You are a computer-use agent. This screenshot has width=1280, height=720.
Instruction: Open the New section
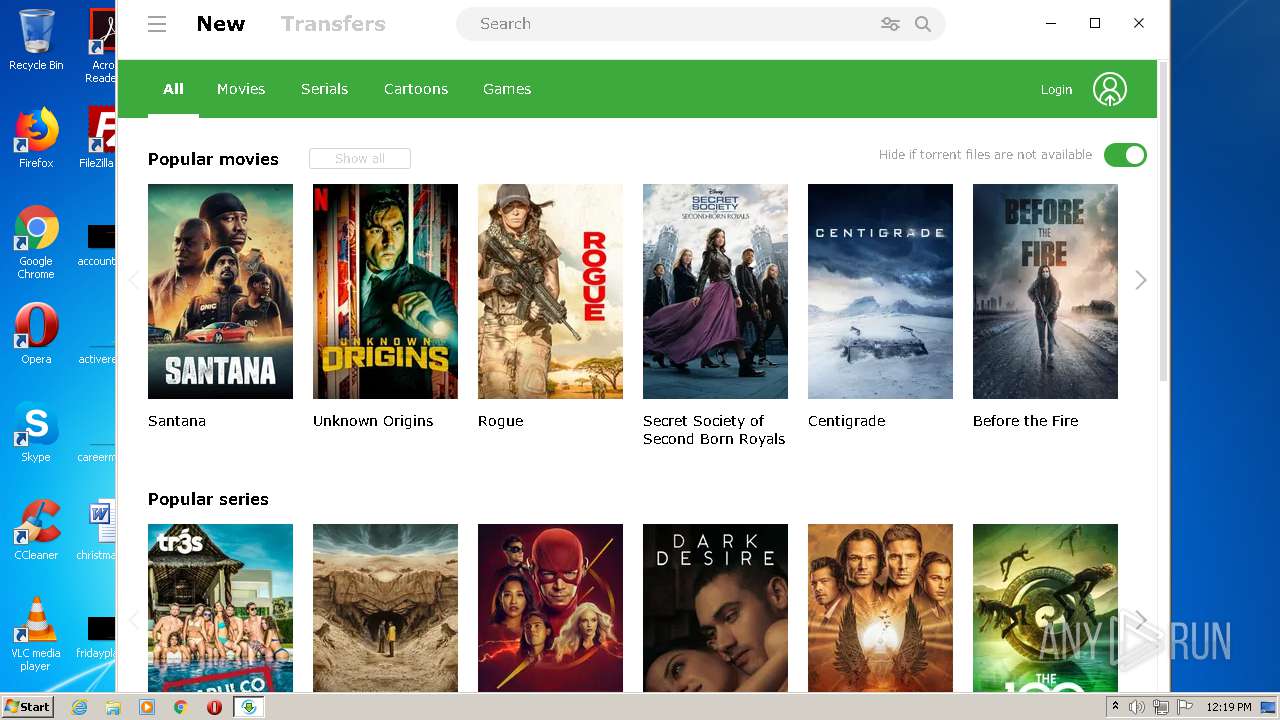(x=221, y=24)
